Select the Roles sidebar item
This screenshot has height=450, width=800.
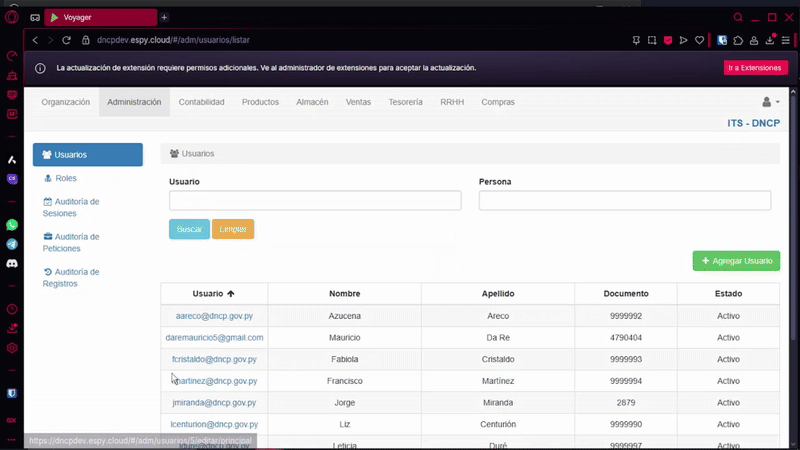(65, 178)
